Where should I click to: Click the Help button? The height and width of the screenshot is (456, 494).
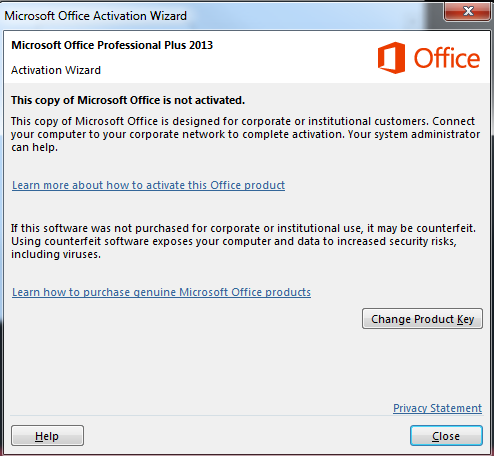coord(47,436)
